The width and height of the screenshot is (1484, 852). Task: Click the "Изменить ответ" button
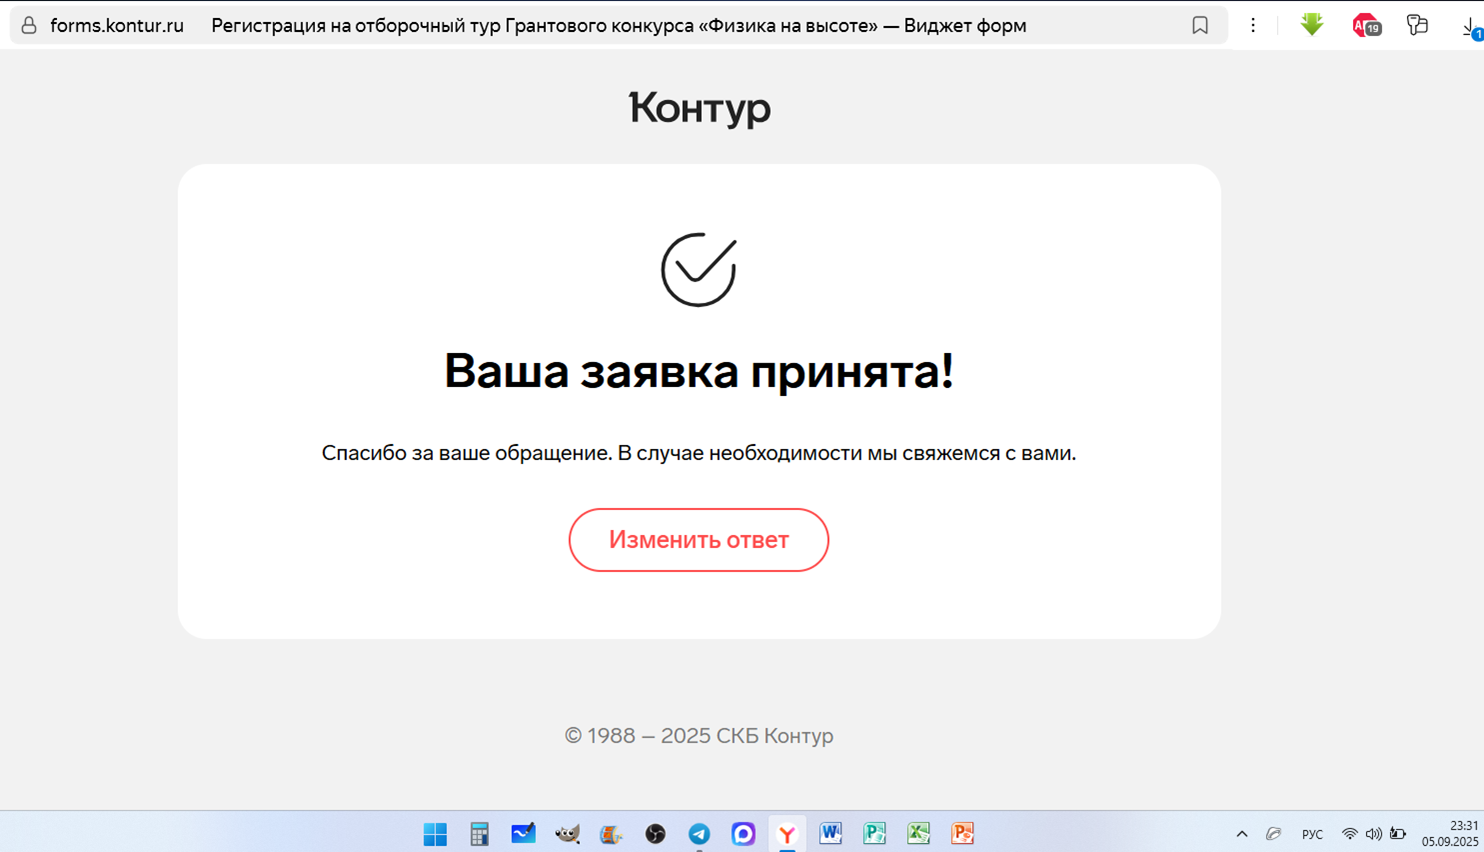click(x=698, y=540)
